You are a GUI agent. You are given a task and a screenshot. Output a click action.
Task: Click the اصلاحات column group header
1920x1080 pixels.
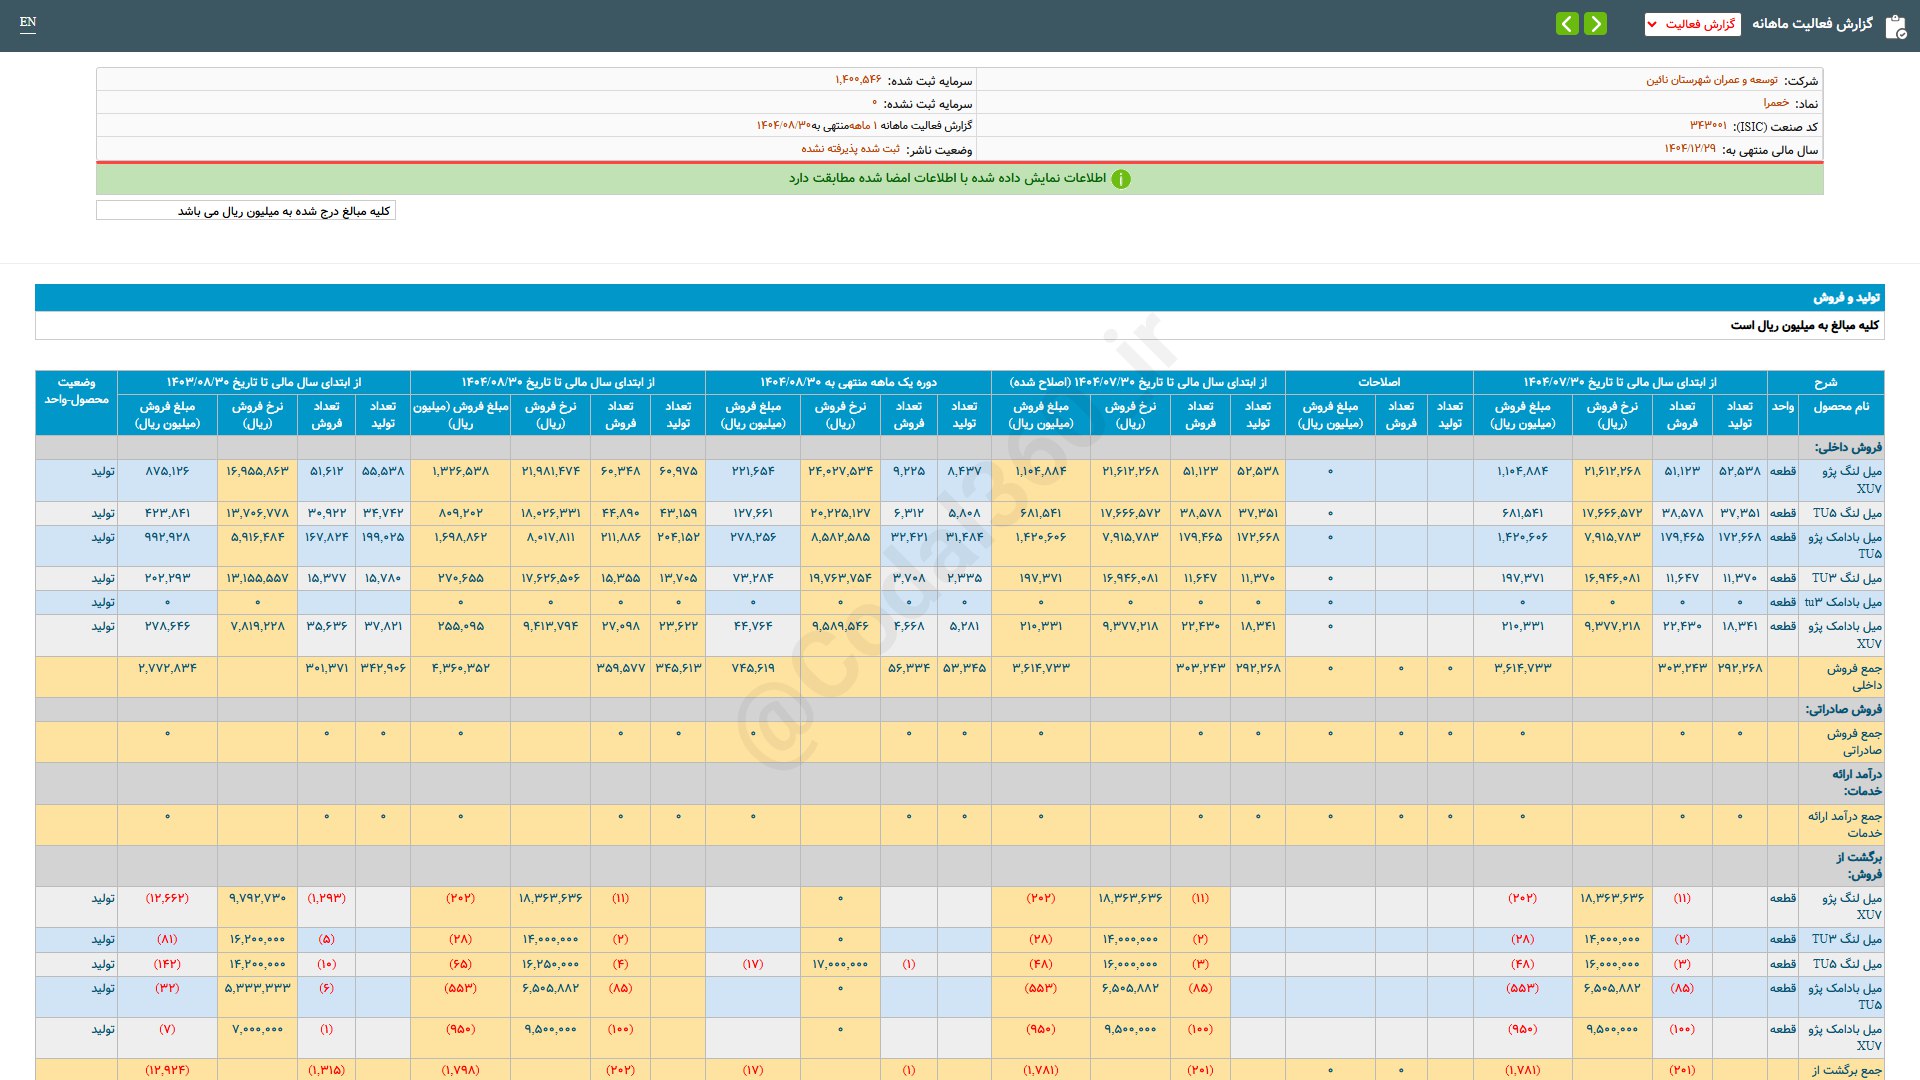(1378, 382)
